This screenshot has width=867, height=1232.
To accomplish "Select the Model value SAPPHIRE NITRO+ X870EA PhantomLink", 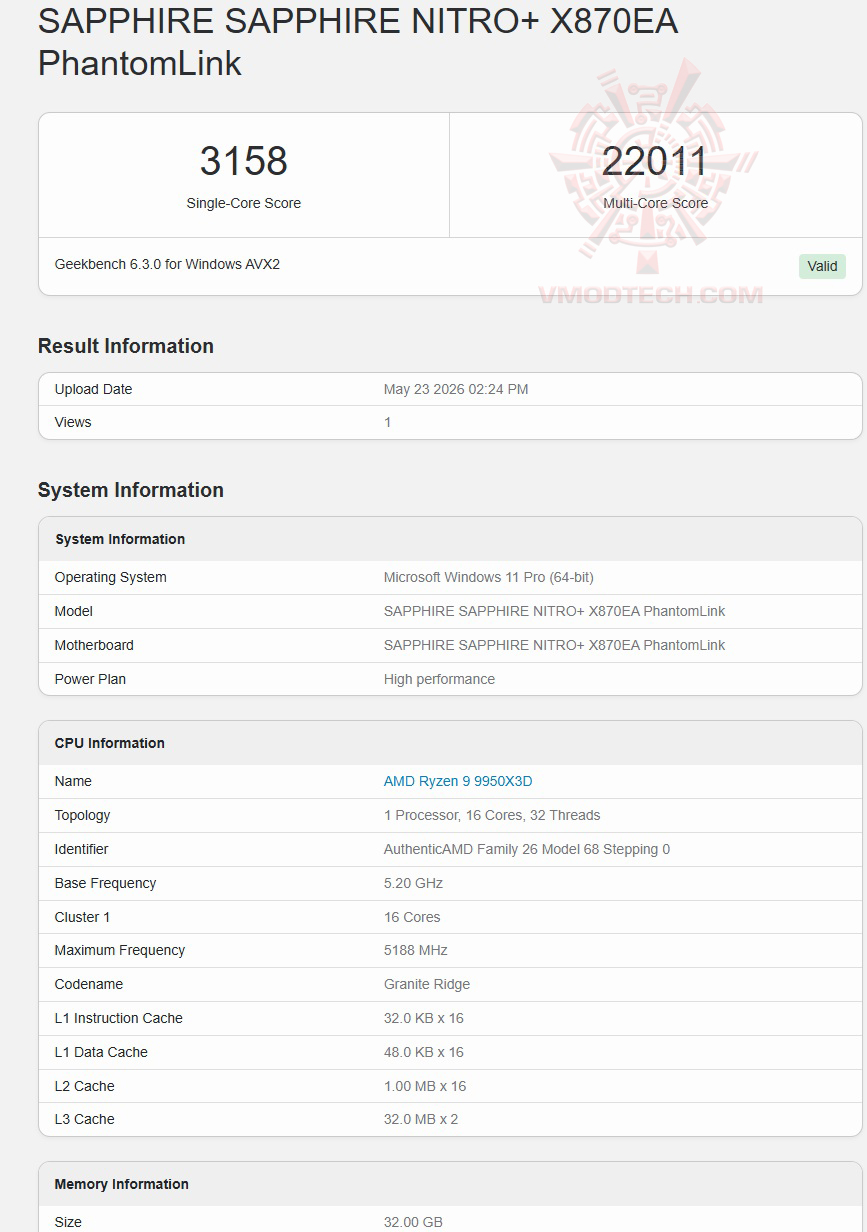I will 555,611.
